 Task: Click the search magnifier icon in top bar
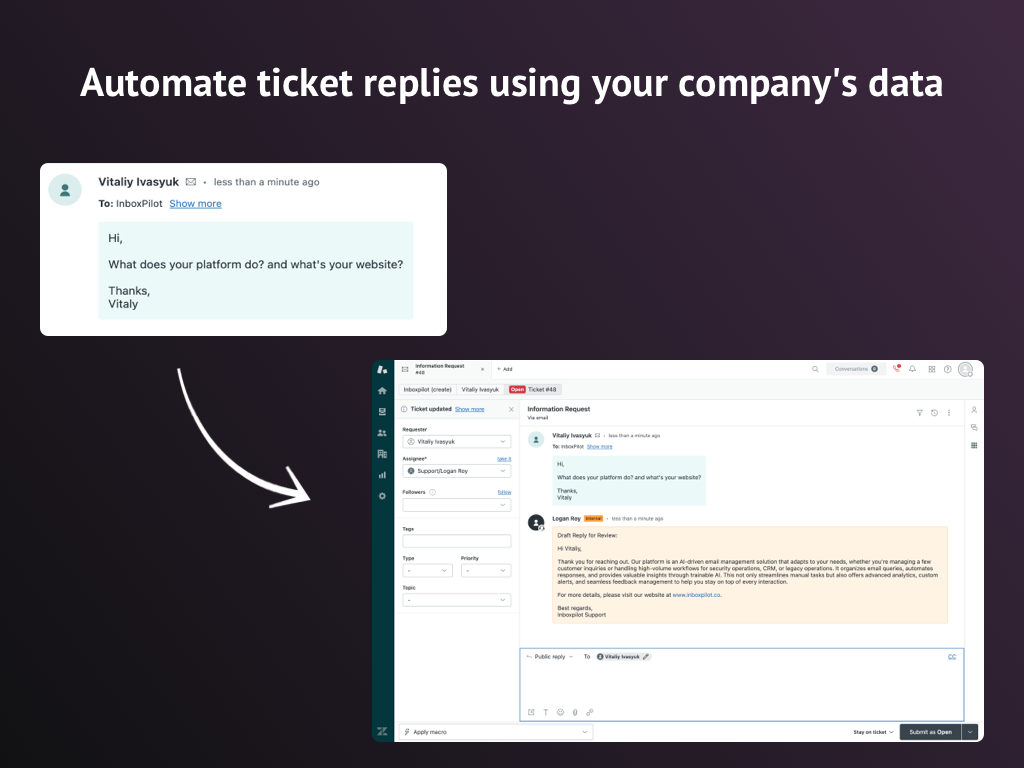click(815, 369)
